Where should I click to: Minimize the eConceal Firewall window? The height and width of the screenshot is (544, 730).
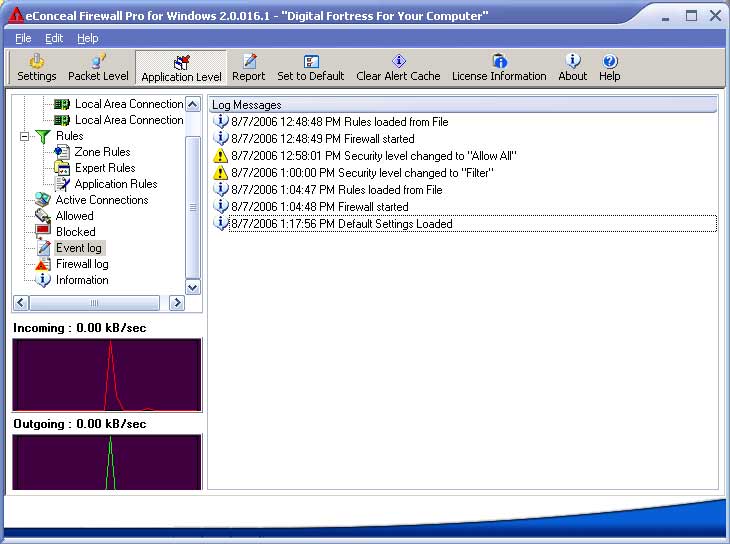(x=666, y=17)
